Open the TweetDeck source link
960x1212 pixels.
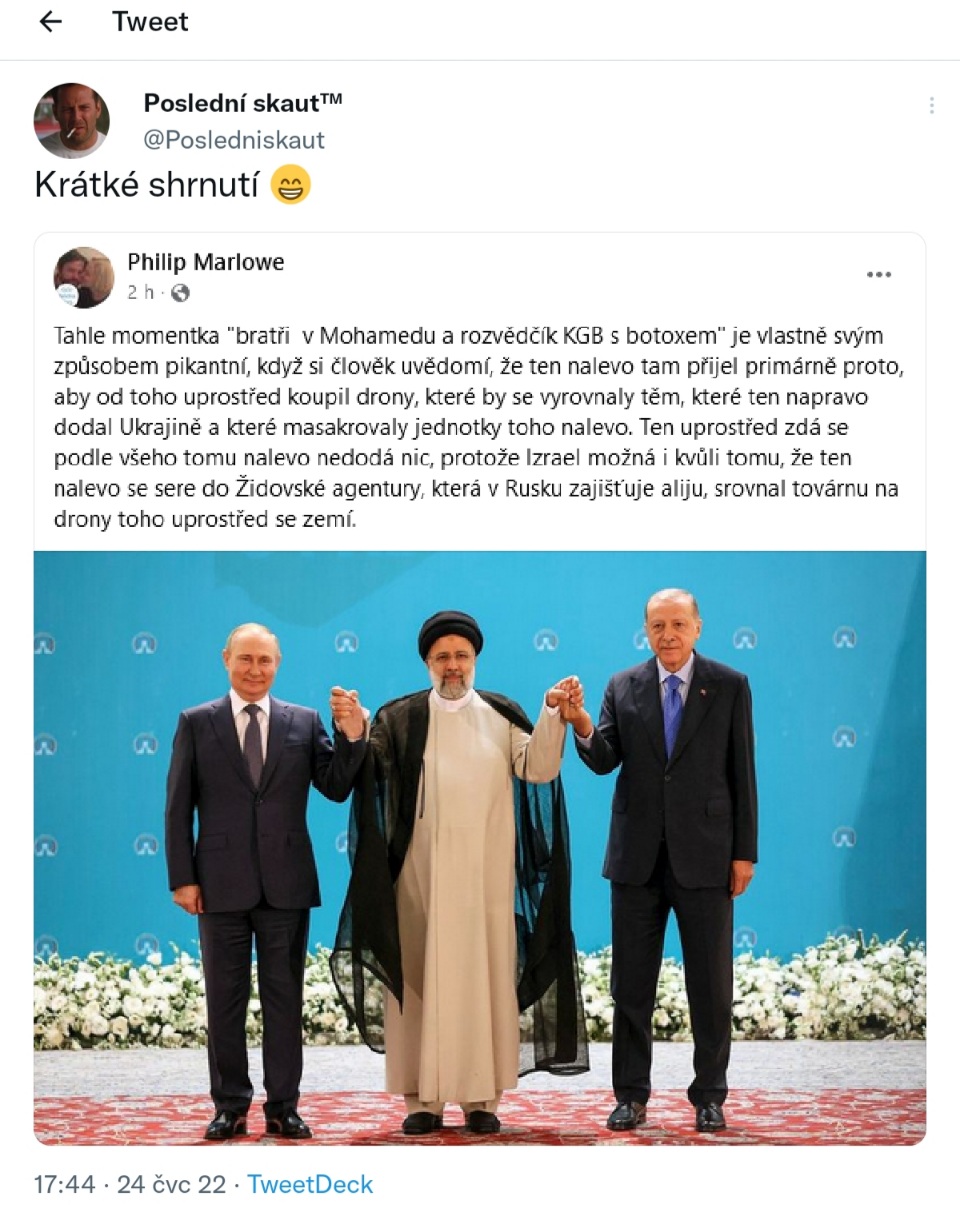[x=310, y=1185]
